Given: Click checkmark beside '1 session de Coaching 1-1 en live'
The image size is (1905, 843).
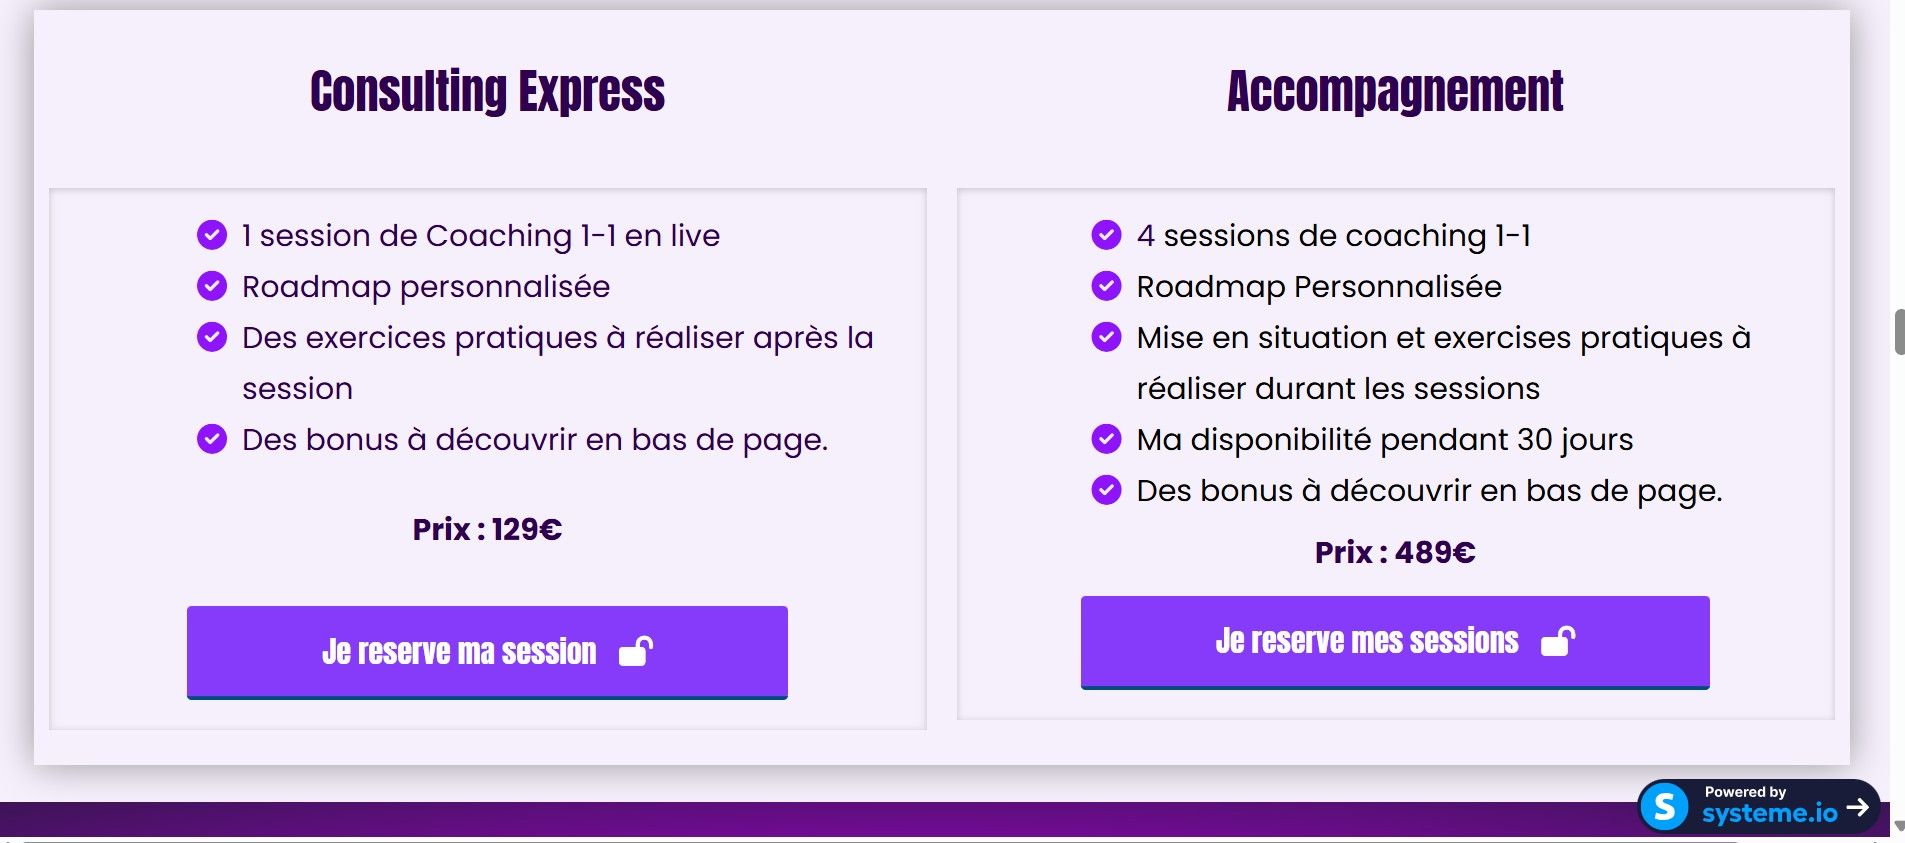Looking at the screenshot, I should click(x=212, y=235).
